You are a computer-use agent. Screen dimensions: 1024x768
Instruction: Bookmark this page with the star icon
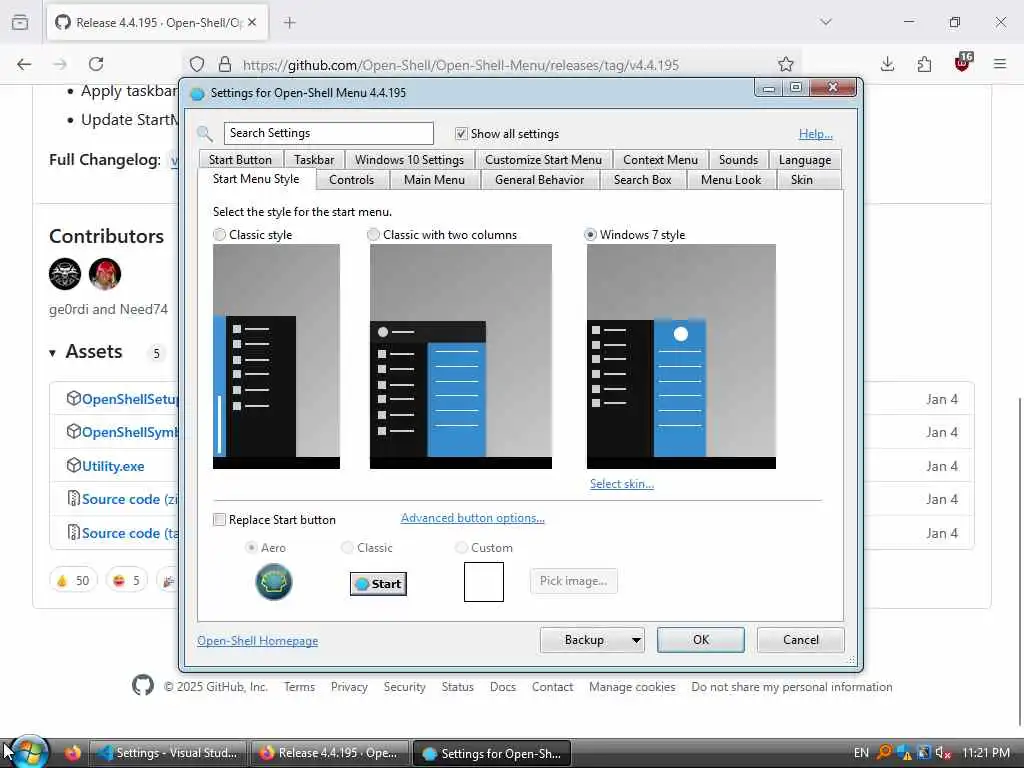click(x=786, y=64)
